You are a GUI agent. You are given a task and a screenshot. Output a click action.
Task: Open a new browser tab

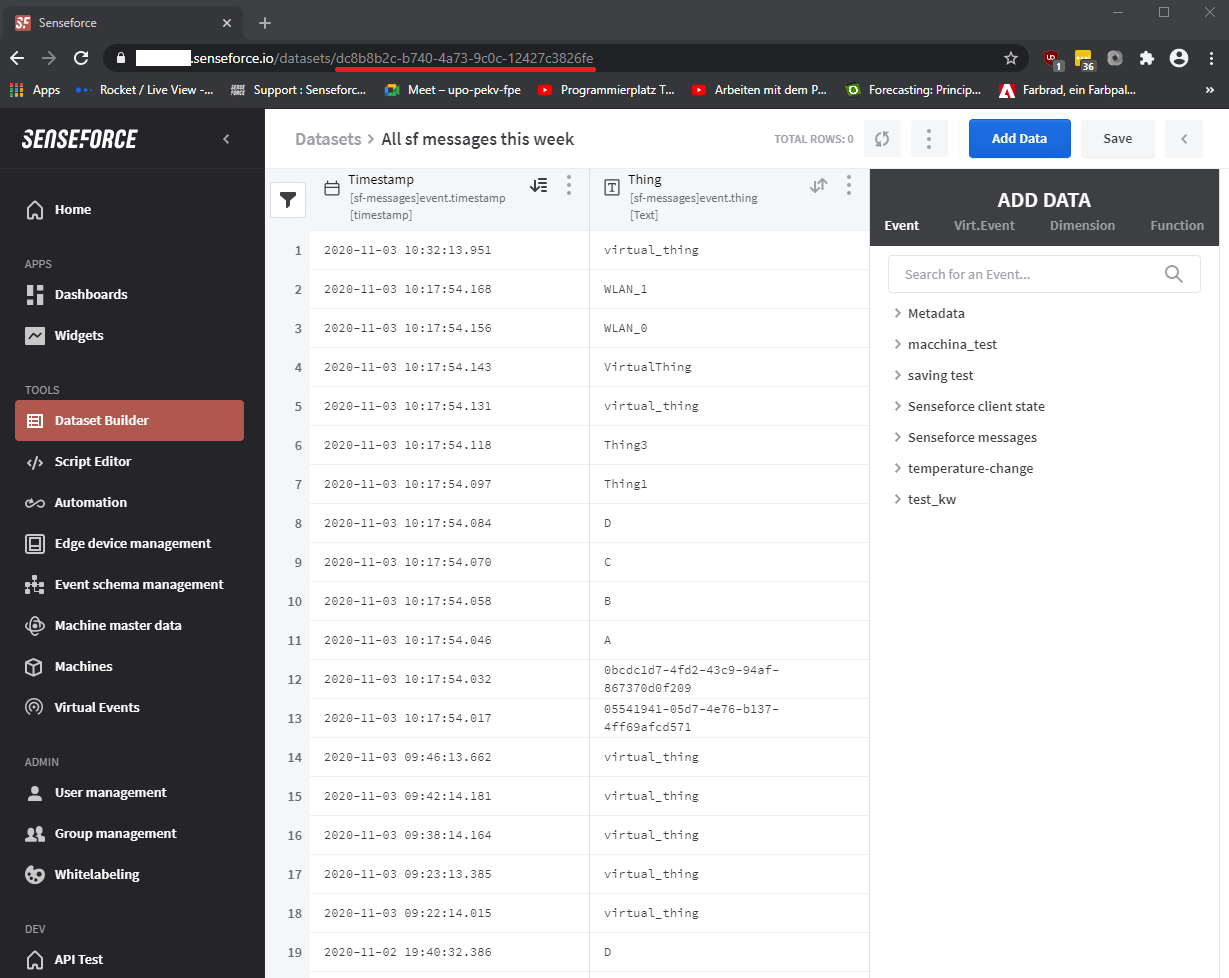tap(265, 22)
